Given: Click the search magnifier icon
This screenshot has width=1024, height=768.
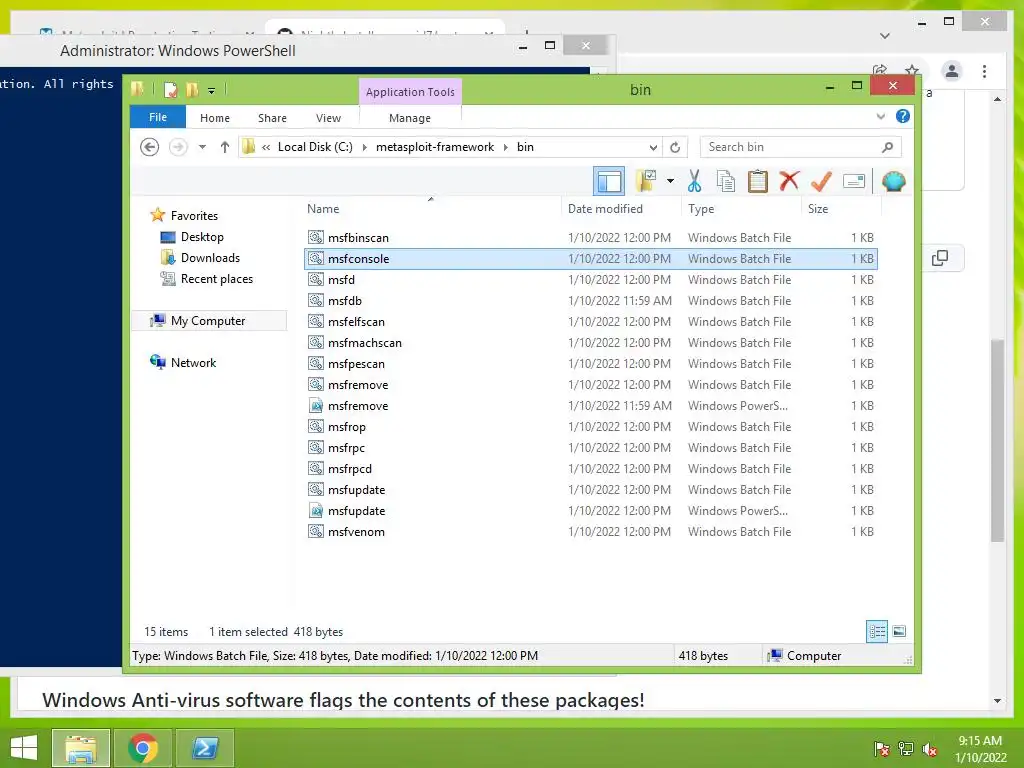Looking at the screenshot, I should click(888, 147).
